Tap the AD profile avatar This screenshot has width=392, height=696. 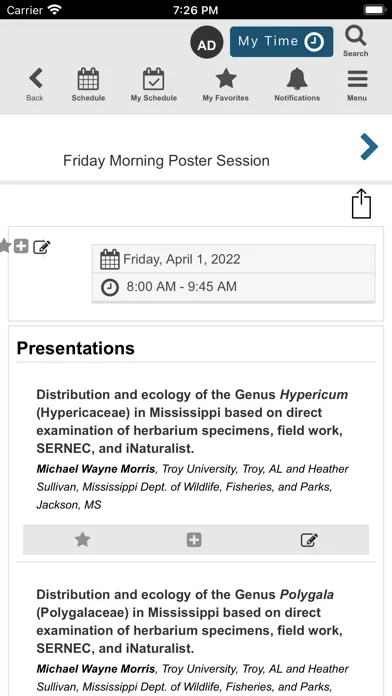click(x=206, y=42)
